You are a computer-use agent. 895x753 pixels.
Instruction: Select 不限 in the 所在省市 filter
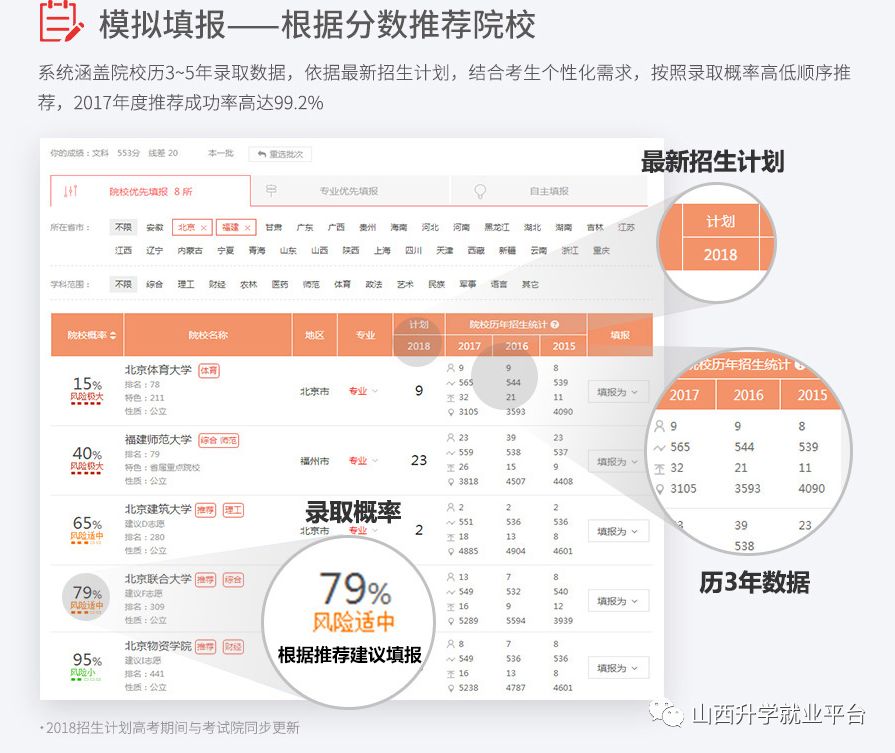coord(123,227)
